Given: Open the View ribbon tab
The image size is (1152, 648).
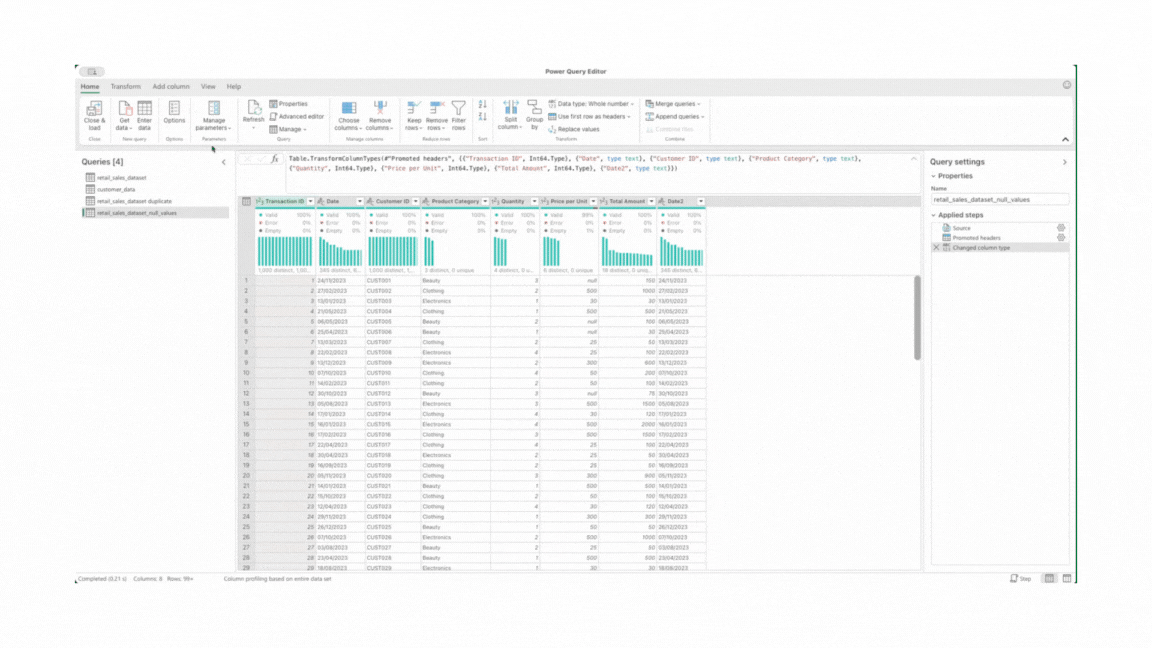Looking at the screenshot, I should [x=208, y=87].
